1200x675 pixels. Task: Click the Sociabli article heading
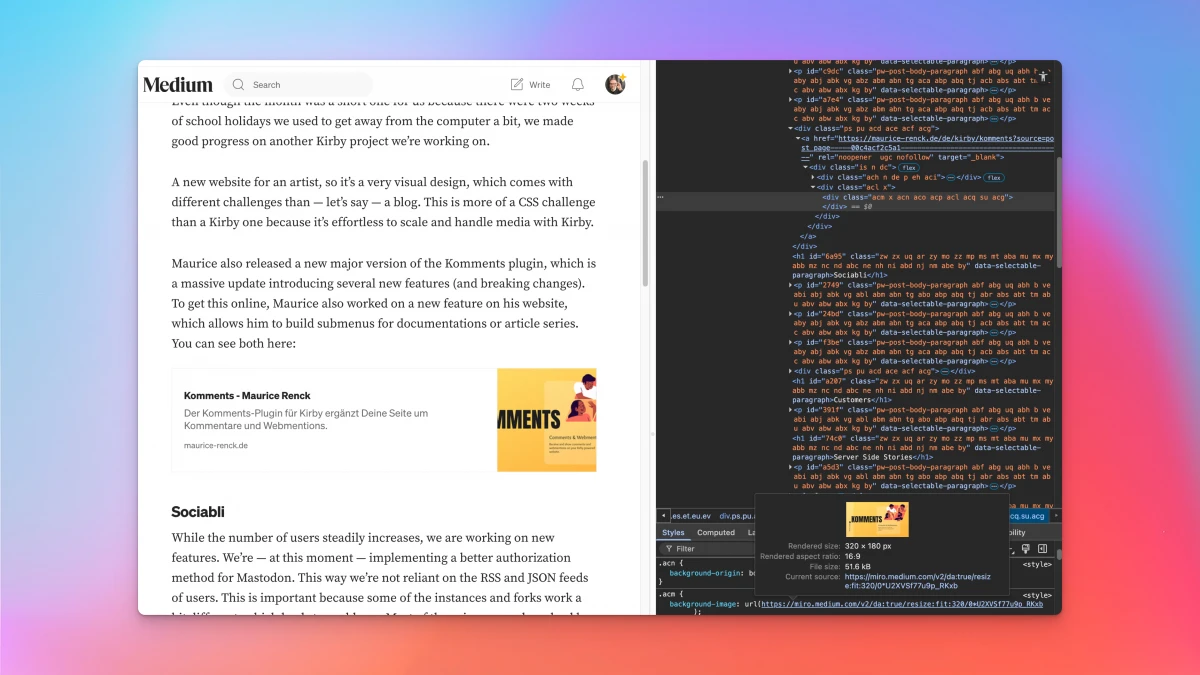[198, 512]
